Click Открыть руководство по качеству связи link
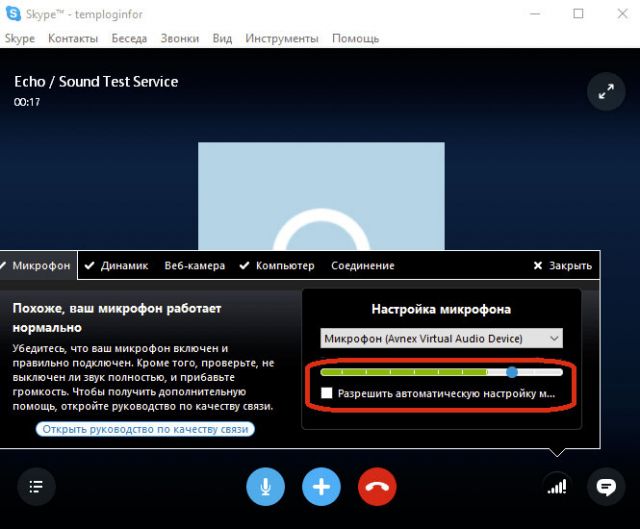This screenshot has height=529, width=640. [x=145, y=429]
